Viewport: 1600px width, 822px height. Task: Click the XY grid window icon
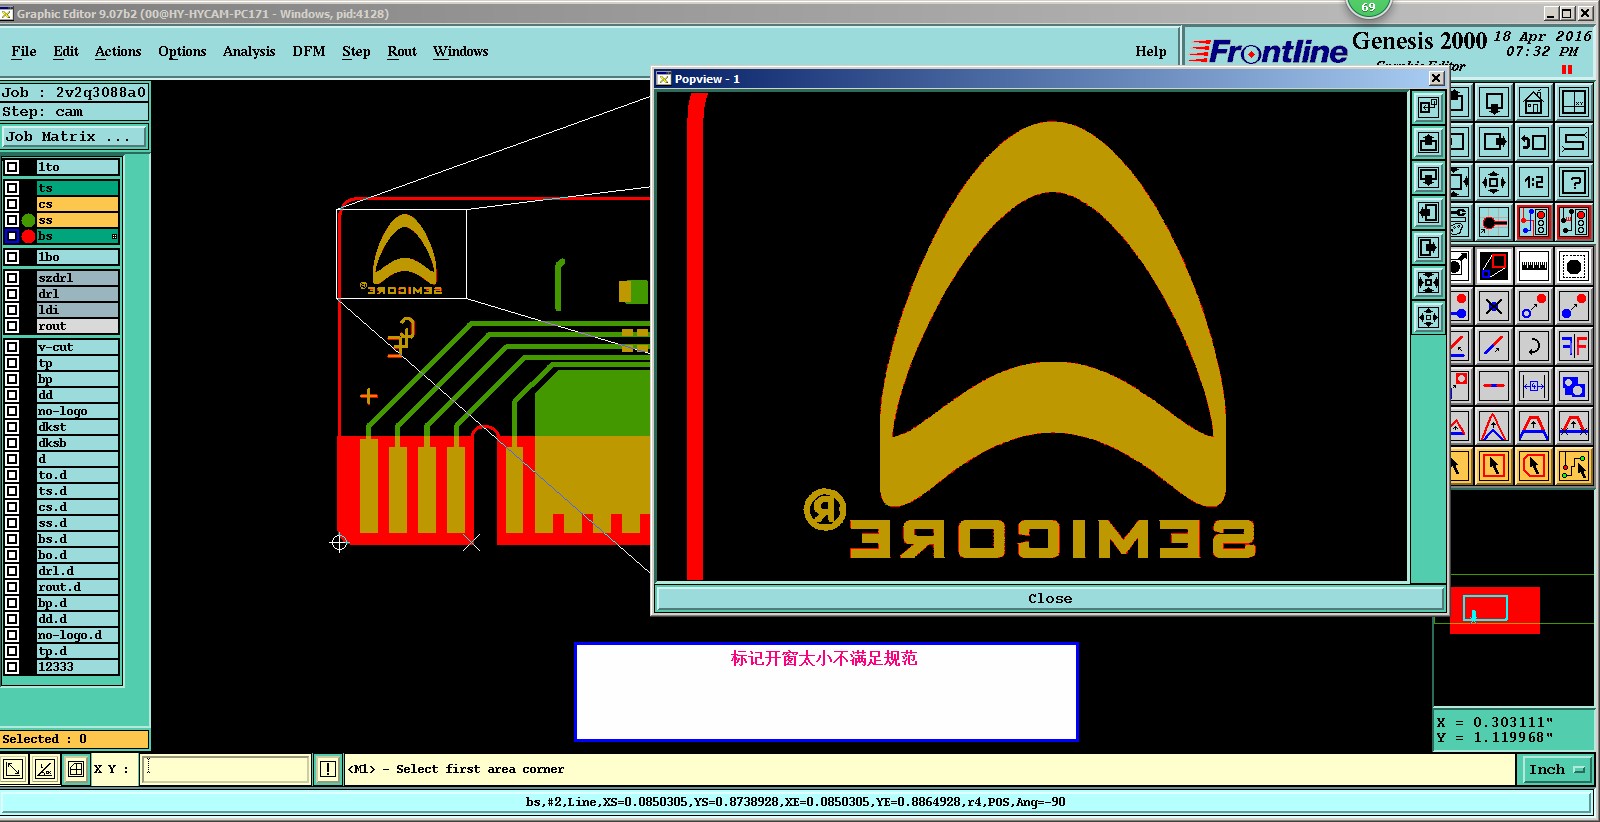click(x=1574, y=103)
